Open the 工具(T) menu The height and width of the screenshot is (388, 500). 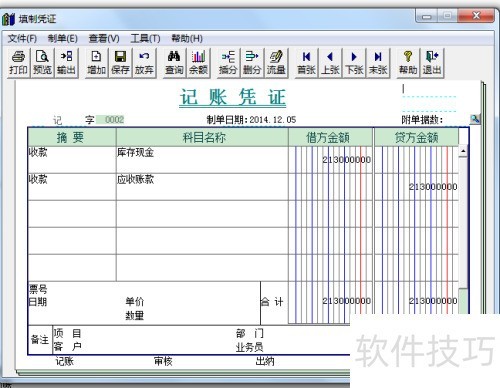click(x=145, y=39)
